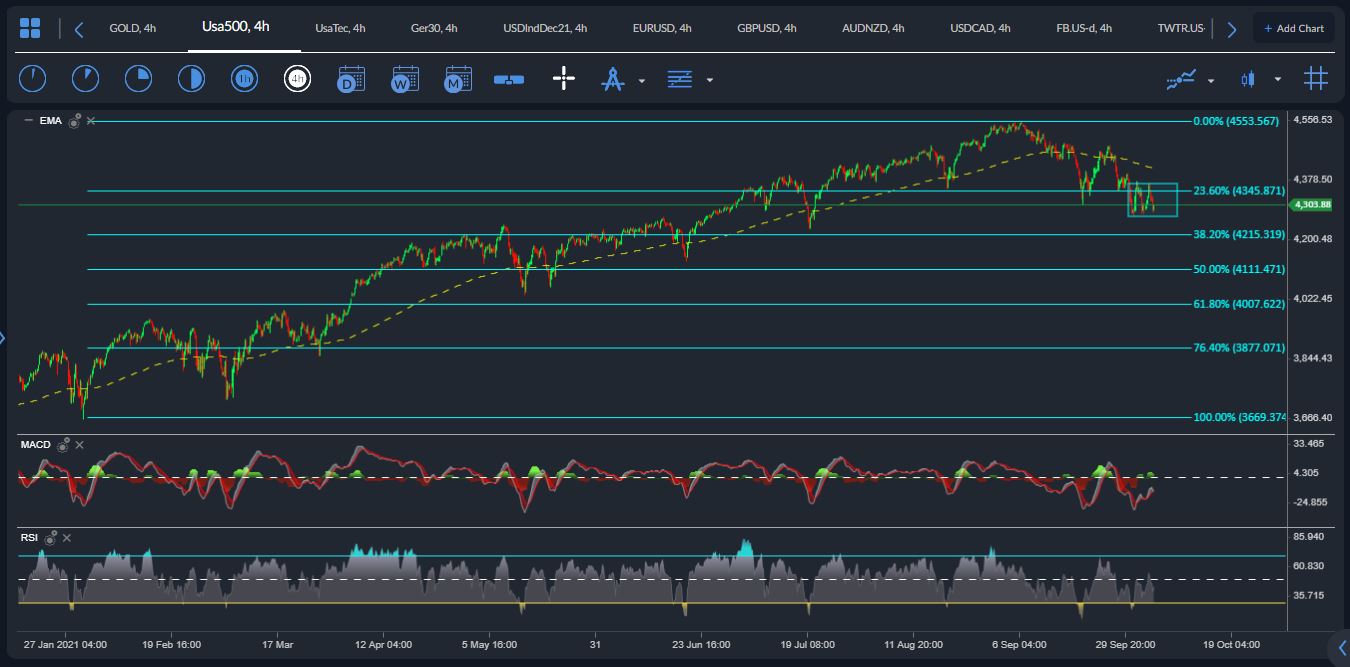This screenshot has height=667, width=1350.
Task: Expand the Fibonacci lines tool dropdown
Action: click(x=709, y=80)
